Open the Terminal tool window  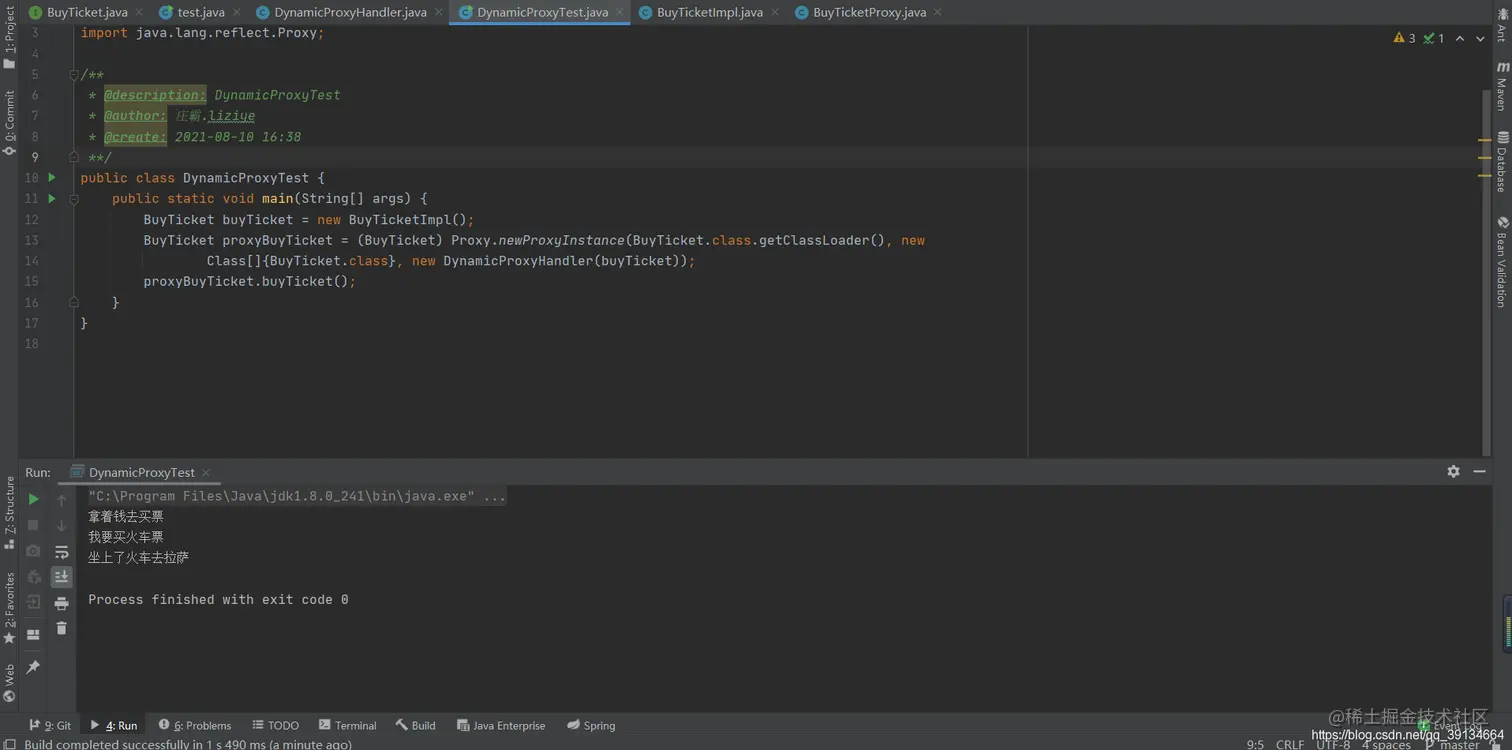click(348, 725)
